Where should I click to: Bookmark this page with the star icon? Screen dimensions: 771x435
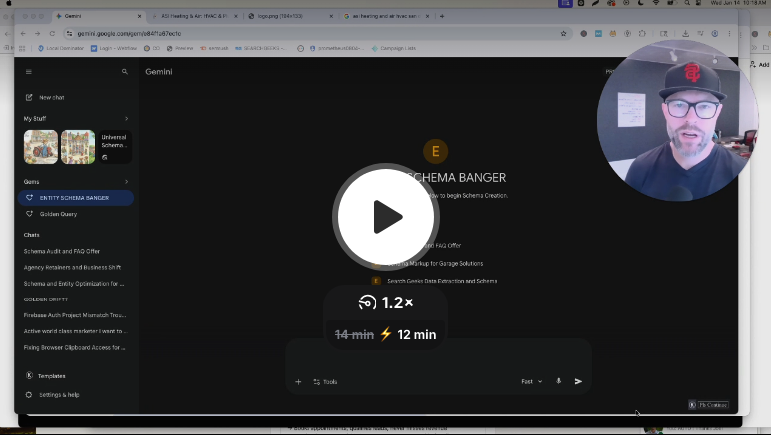pyautogui.click(x=563, y=33)
